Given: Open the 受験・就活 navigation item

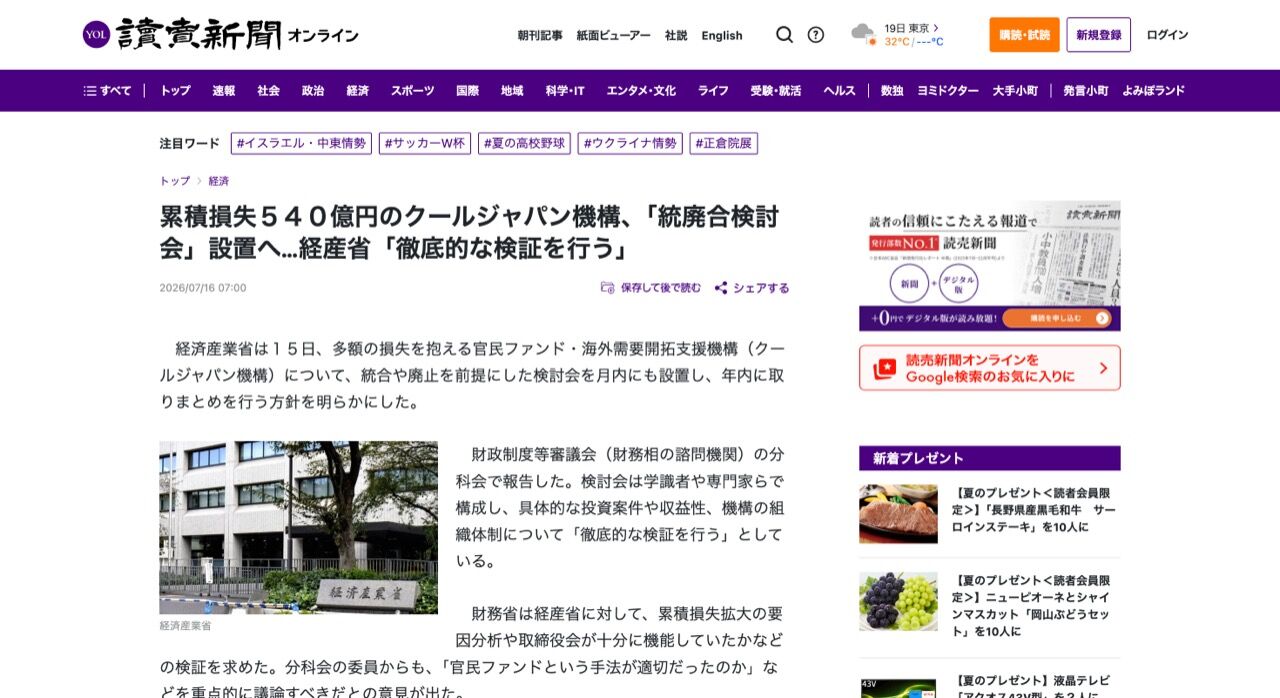Looking at the screenshot, I should [776, 90].
